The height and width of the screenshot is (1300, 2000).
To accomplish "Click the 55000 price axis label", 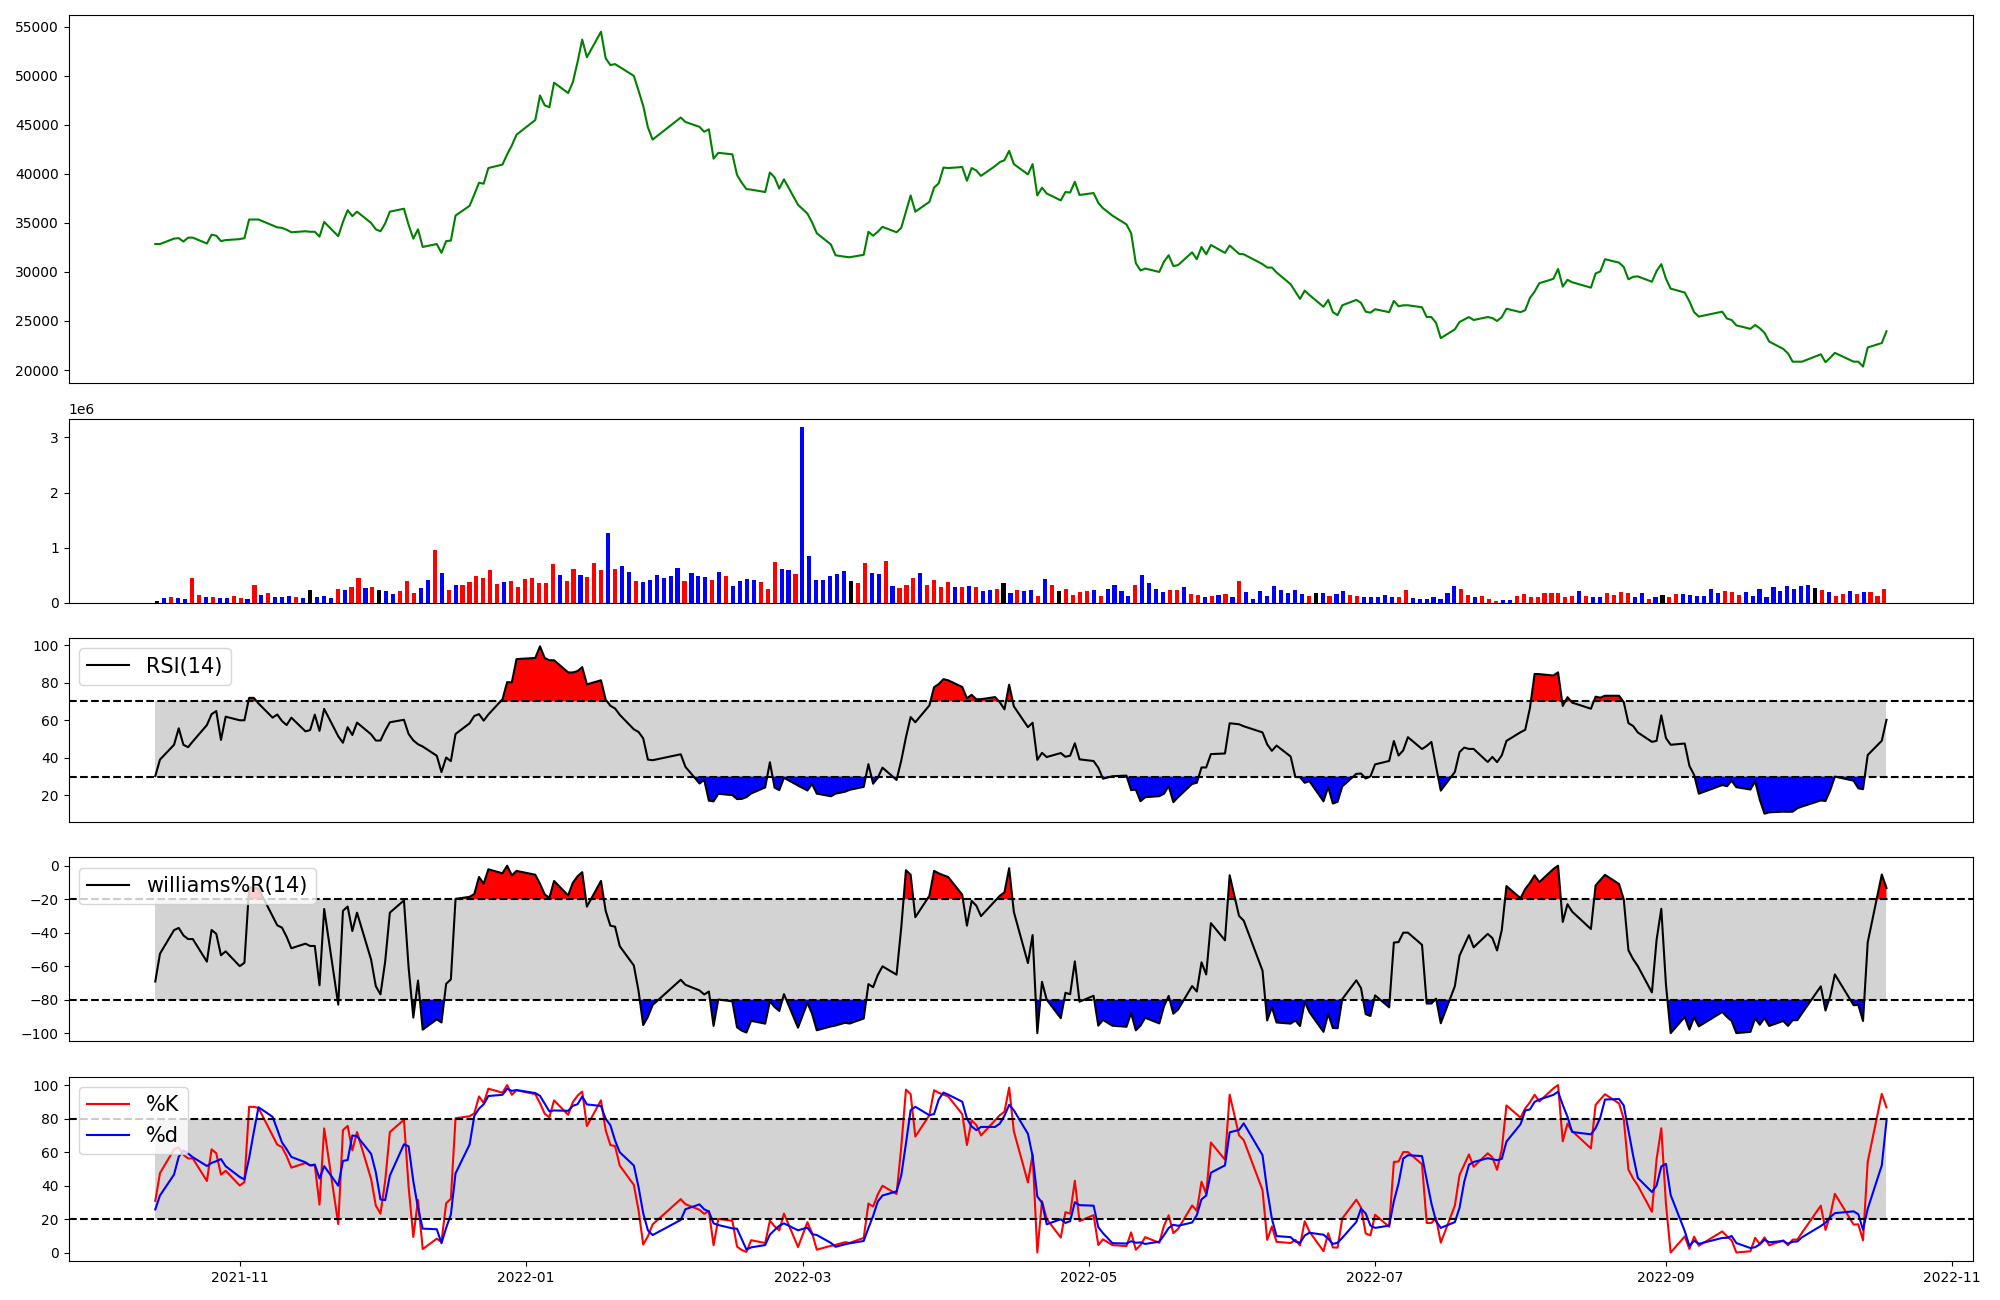I will click(38, 27).
